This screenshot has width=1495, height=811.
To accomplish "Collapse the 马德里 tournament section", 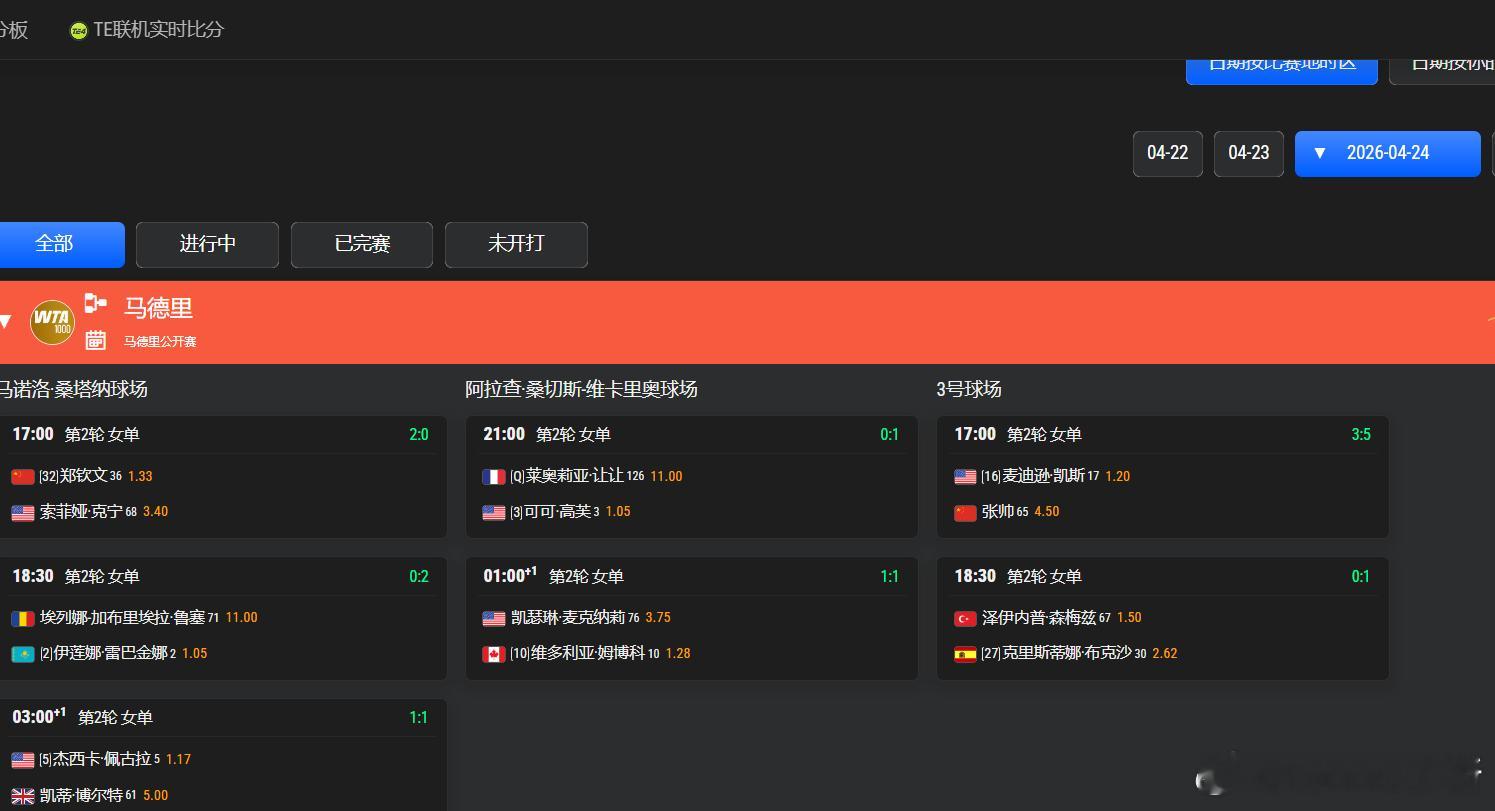I will (x=6, y=321).
